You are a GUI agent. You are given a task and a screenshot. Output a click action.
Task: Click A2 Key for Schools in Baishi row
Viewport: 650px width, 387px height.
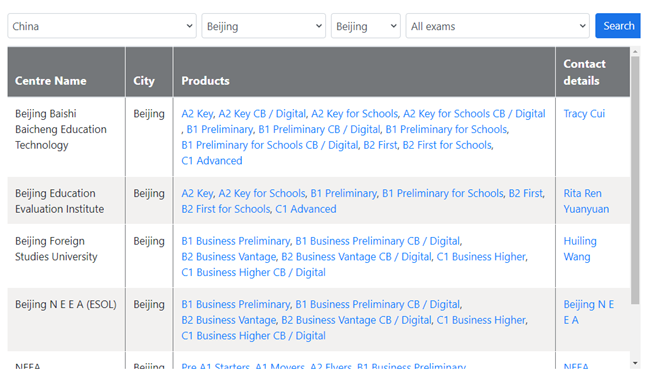tap(354, 114)
